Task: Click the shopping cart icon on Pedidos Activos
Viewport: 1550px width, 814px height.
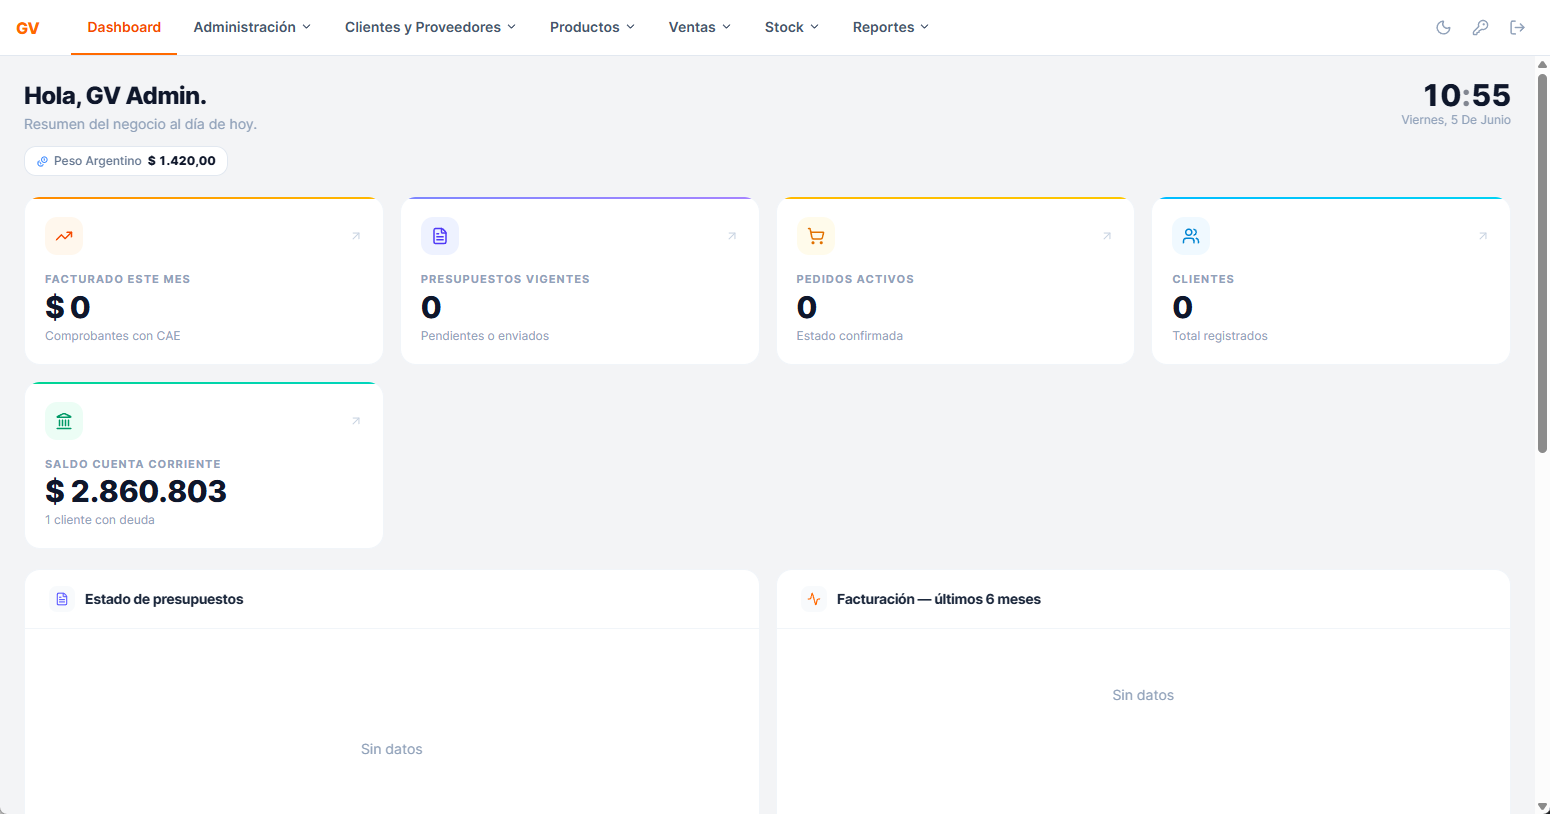Action: point(816,236)
